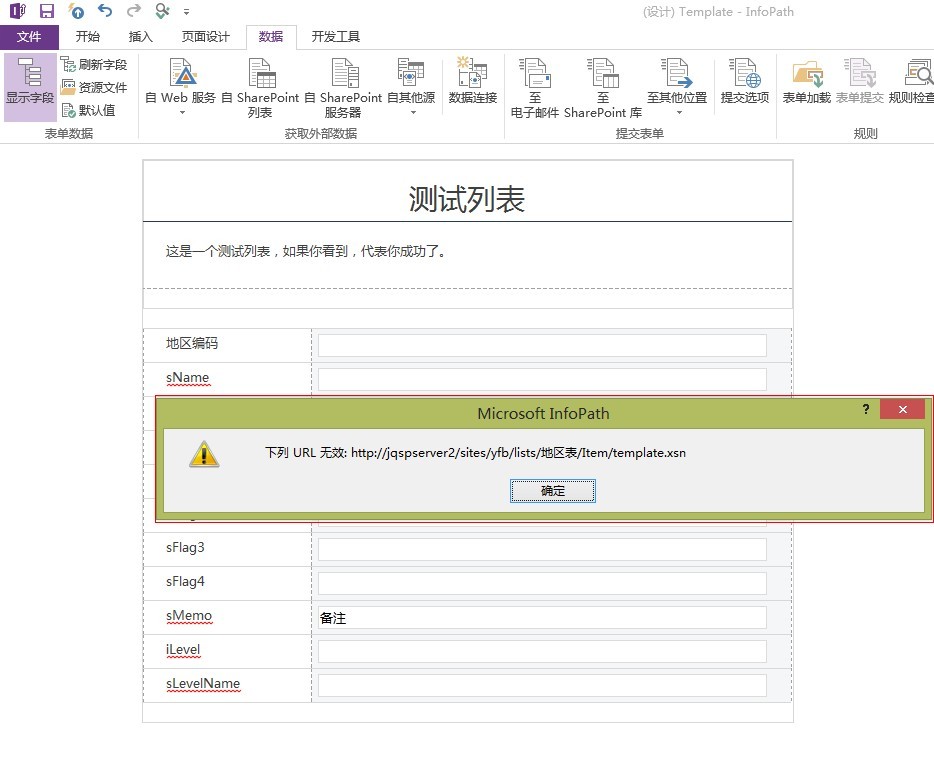Screen dimensions: 934x778
Task: Click the warning icon in the dialog
Action: click(204, 454)
